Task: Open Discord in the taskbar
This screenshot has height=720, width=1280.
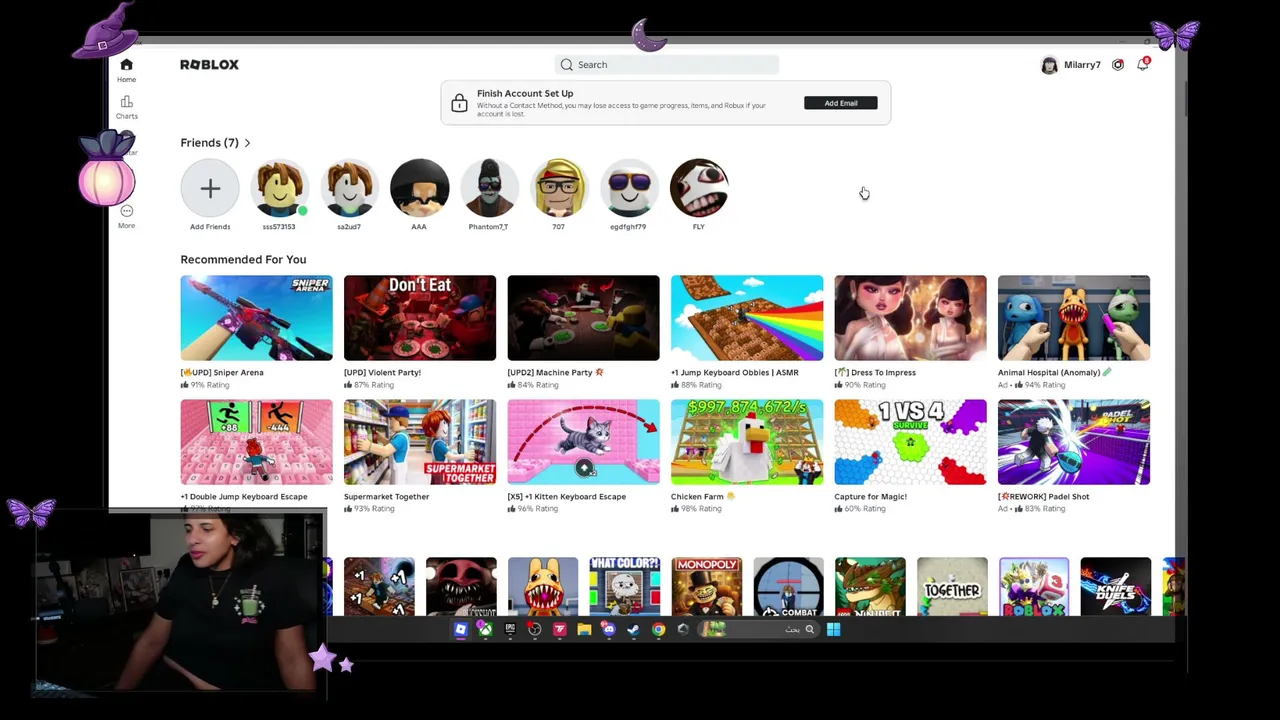Action: pos(609,630)
